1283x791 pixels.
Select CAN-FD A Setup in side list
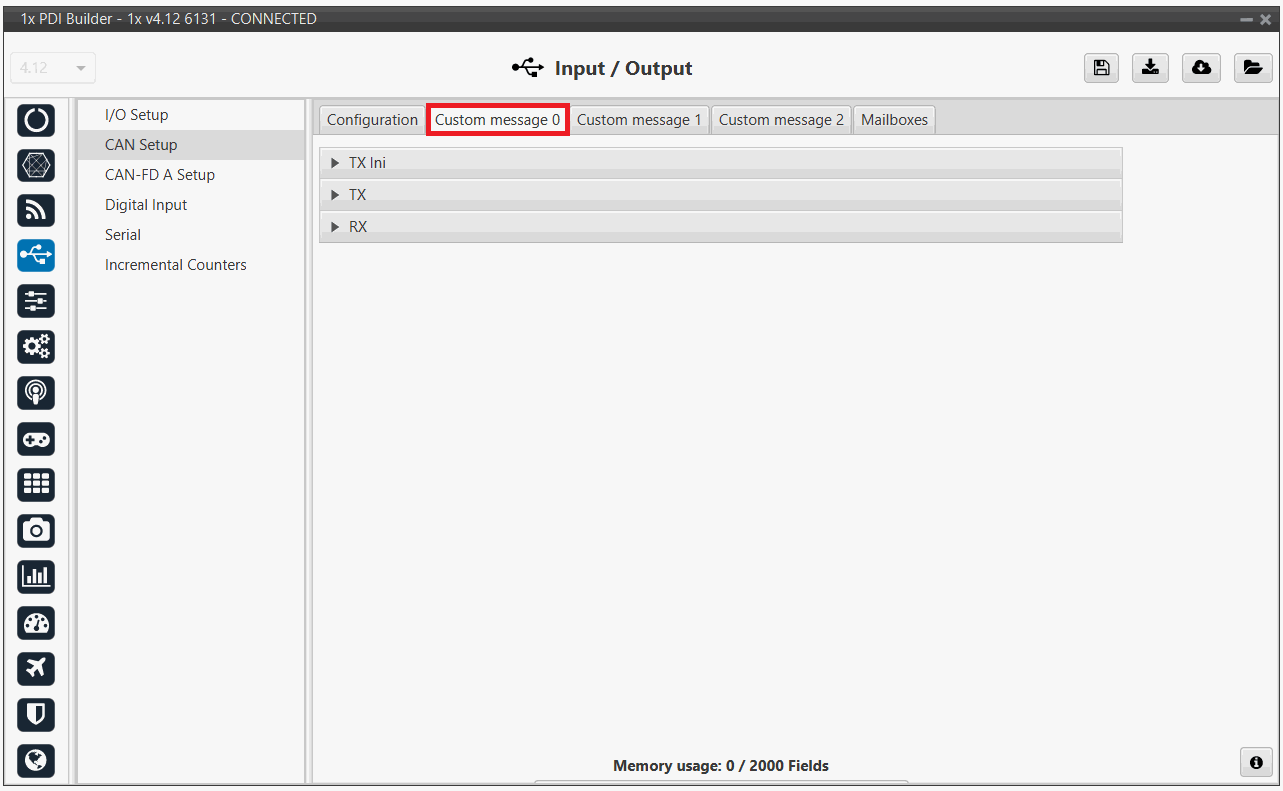tap(160, 175)
